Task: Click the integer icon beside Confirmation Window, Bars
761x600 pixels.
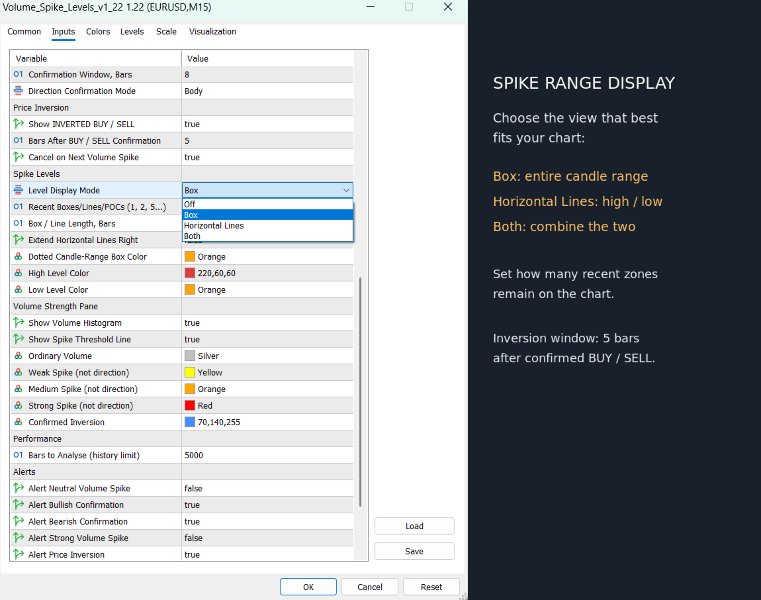Action: (18, 74)
